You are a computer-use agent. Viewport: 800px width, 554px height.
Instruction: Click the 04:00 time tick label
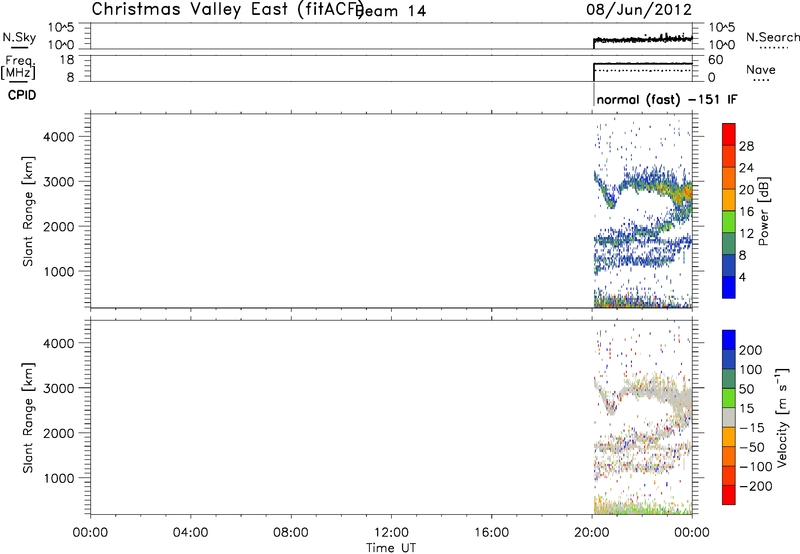pos(190,533)
